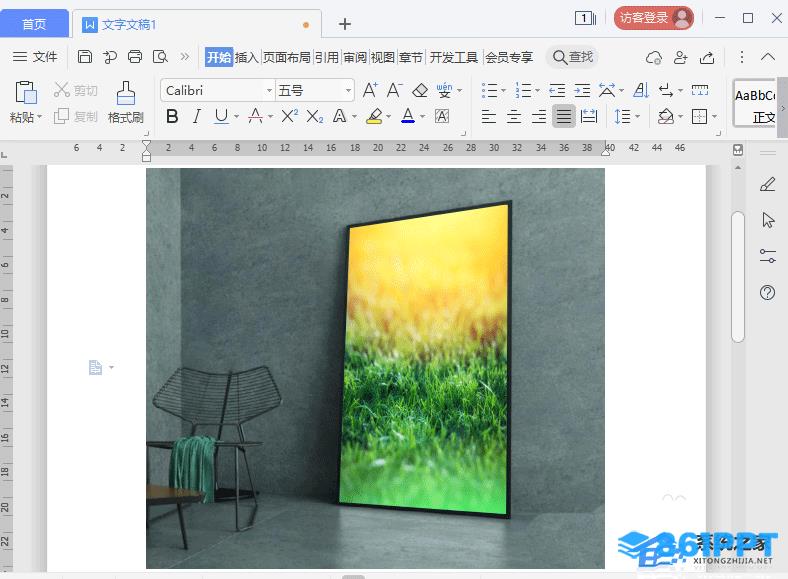Image resolution: width=788 pixels, height=579 pixels.
Task: Select the cursor tool in right sidebar
Action: [768, 220]
